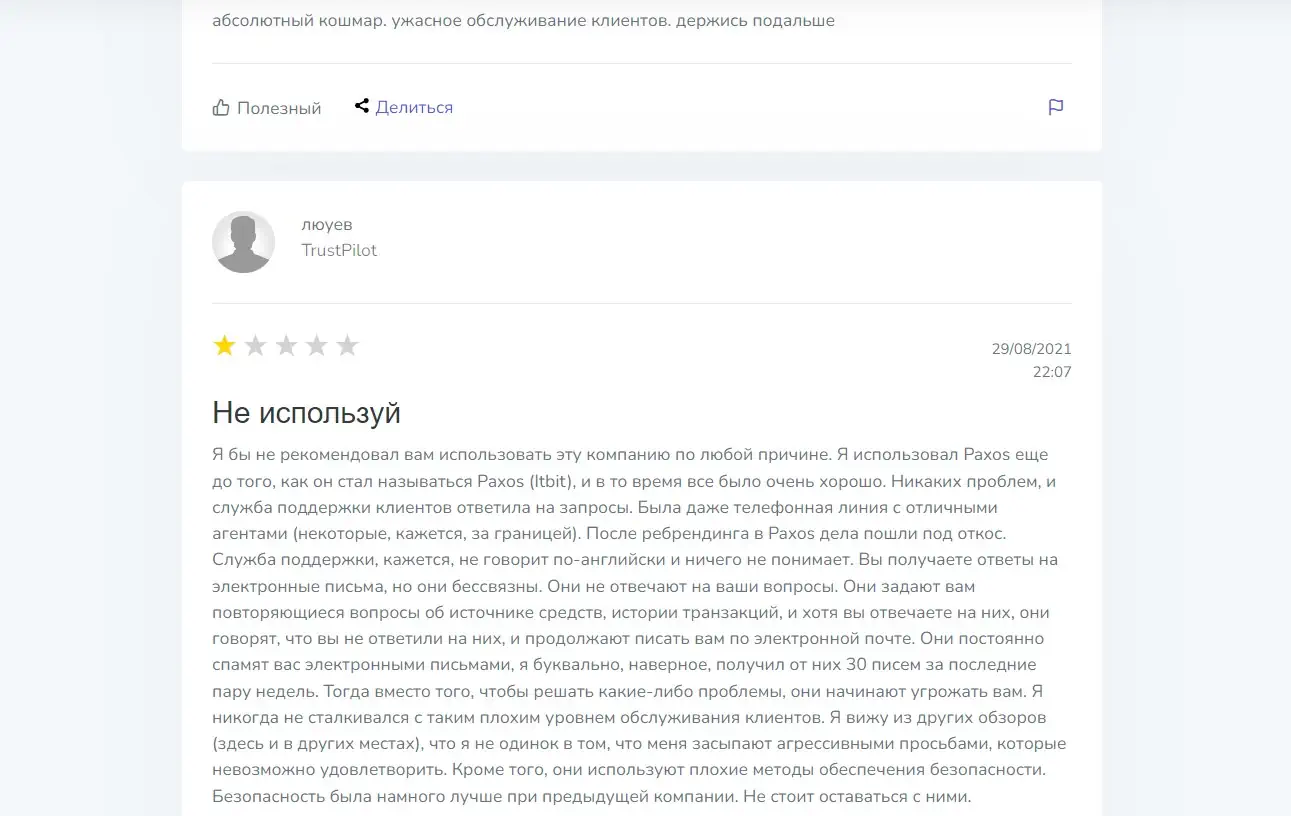
Task: Click the share icon beside Делиться
Action: [x=362, y=106]
